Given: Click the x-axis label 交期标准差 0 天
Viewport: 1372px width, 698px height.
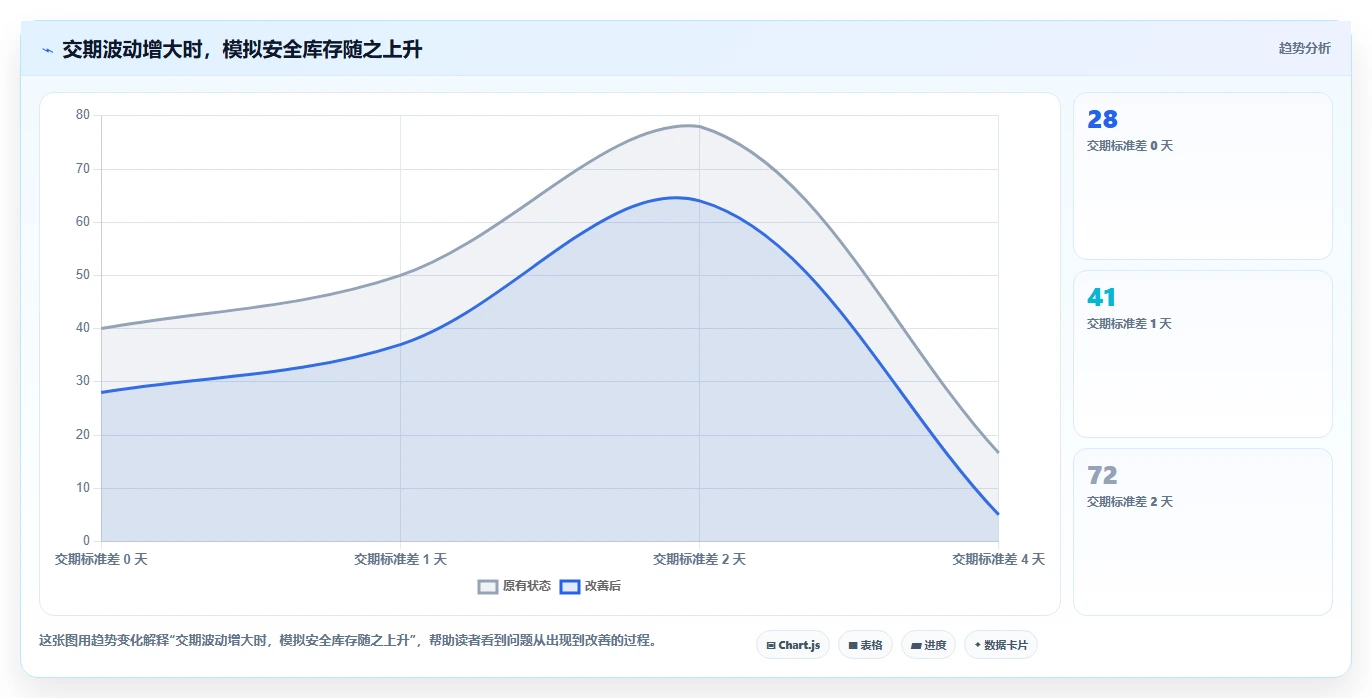Looking at the screenshot, I should click(x=101, y=560).
